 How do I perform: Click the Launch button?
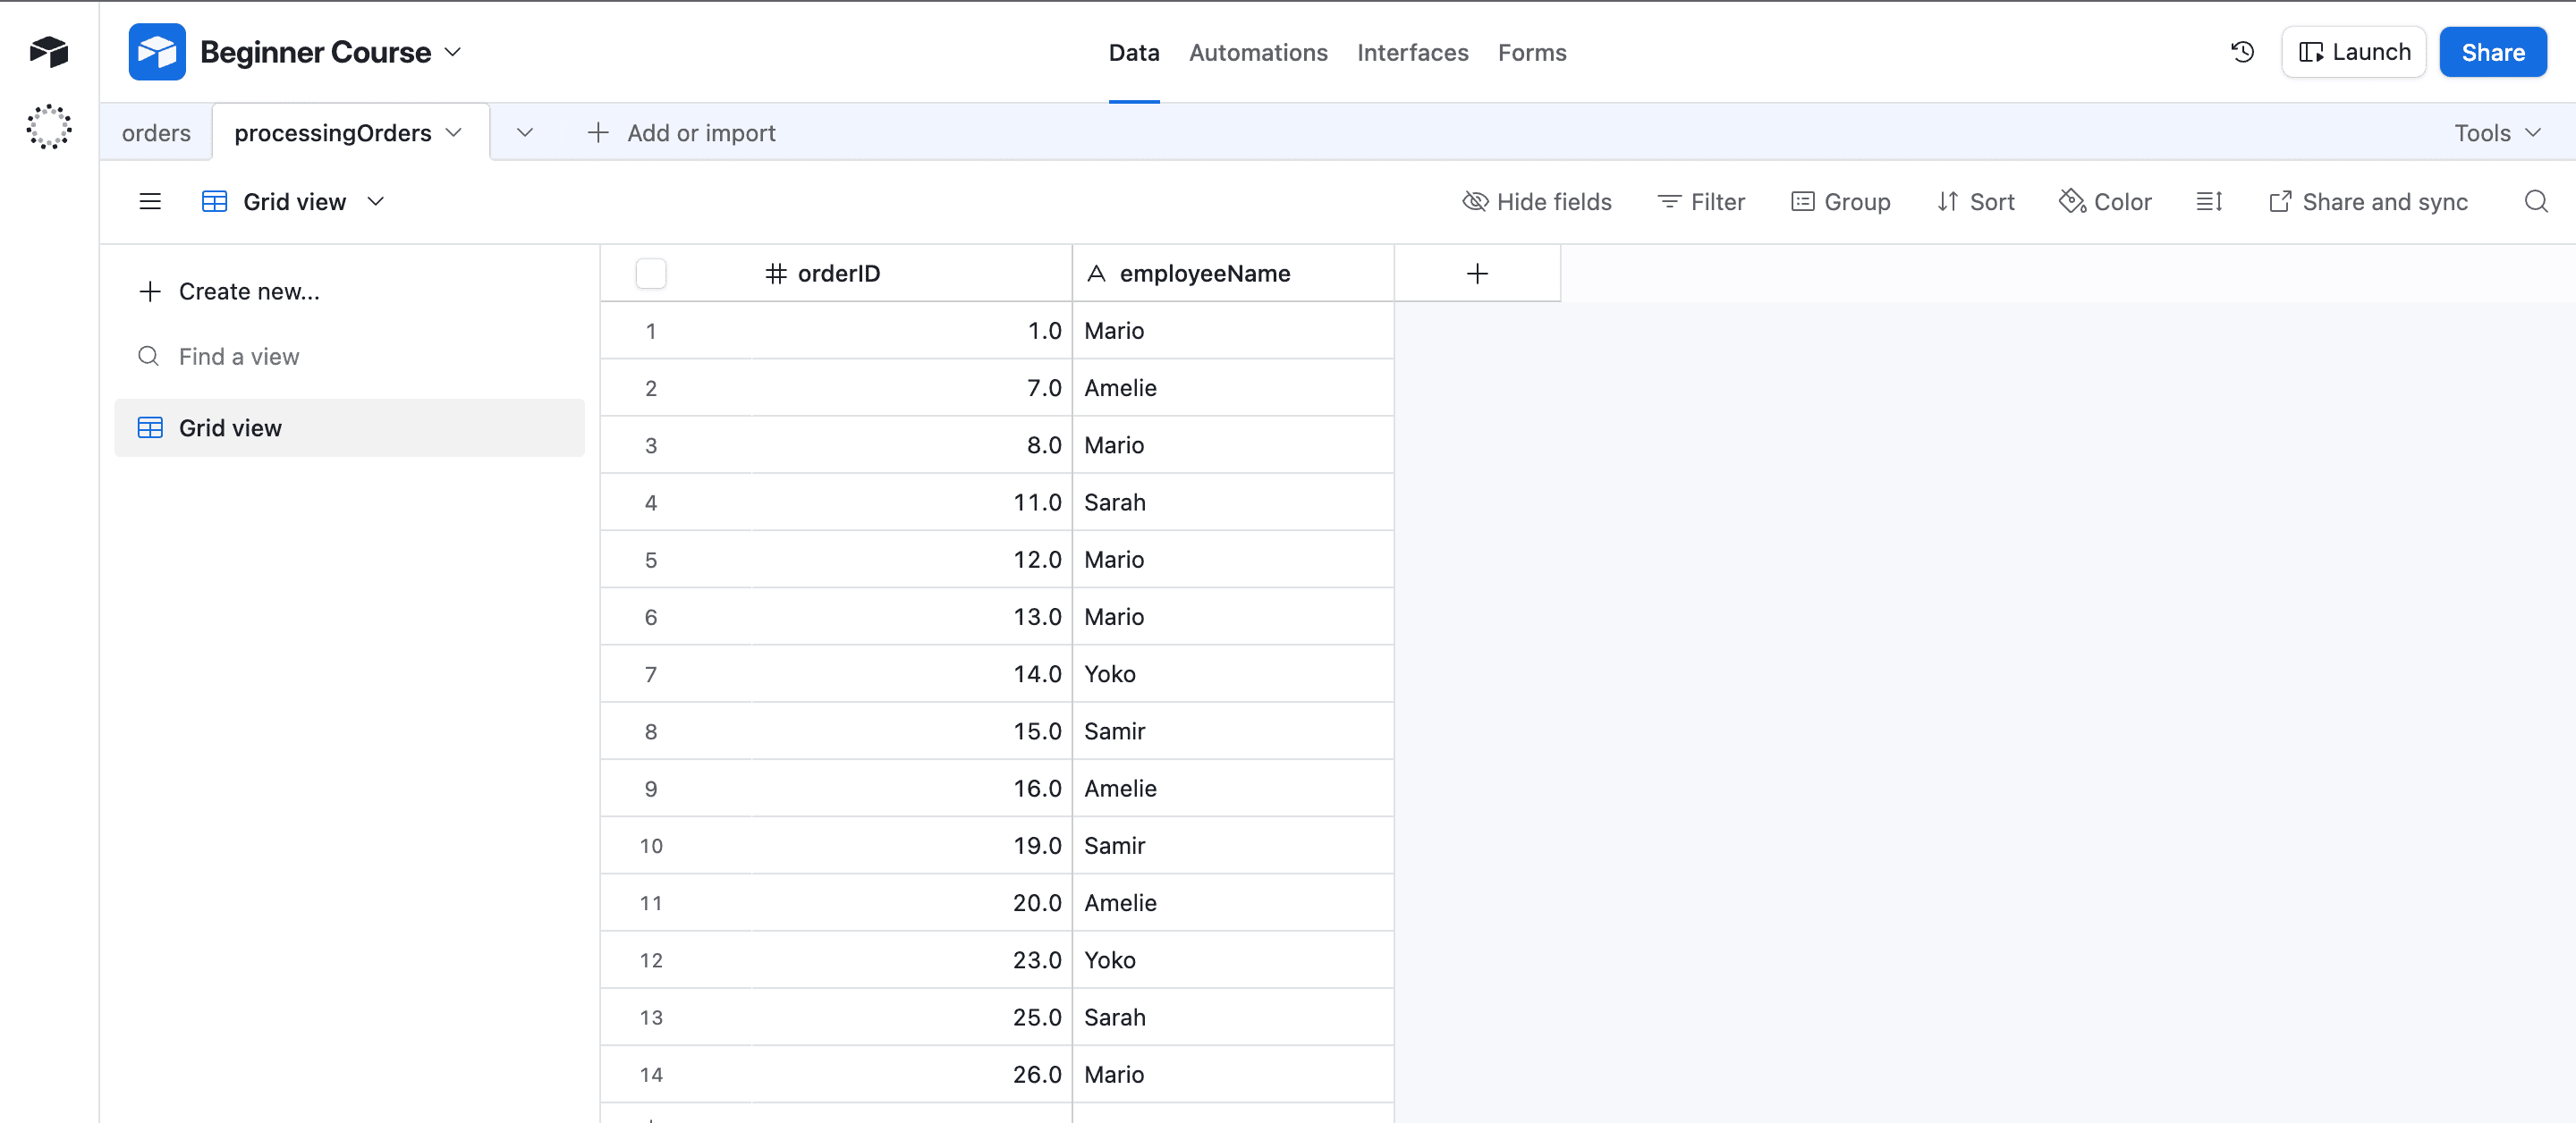coord(2354,52)
